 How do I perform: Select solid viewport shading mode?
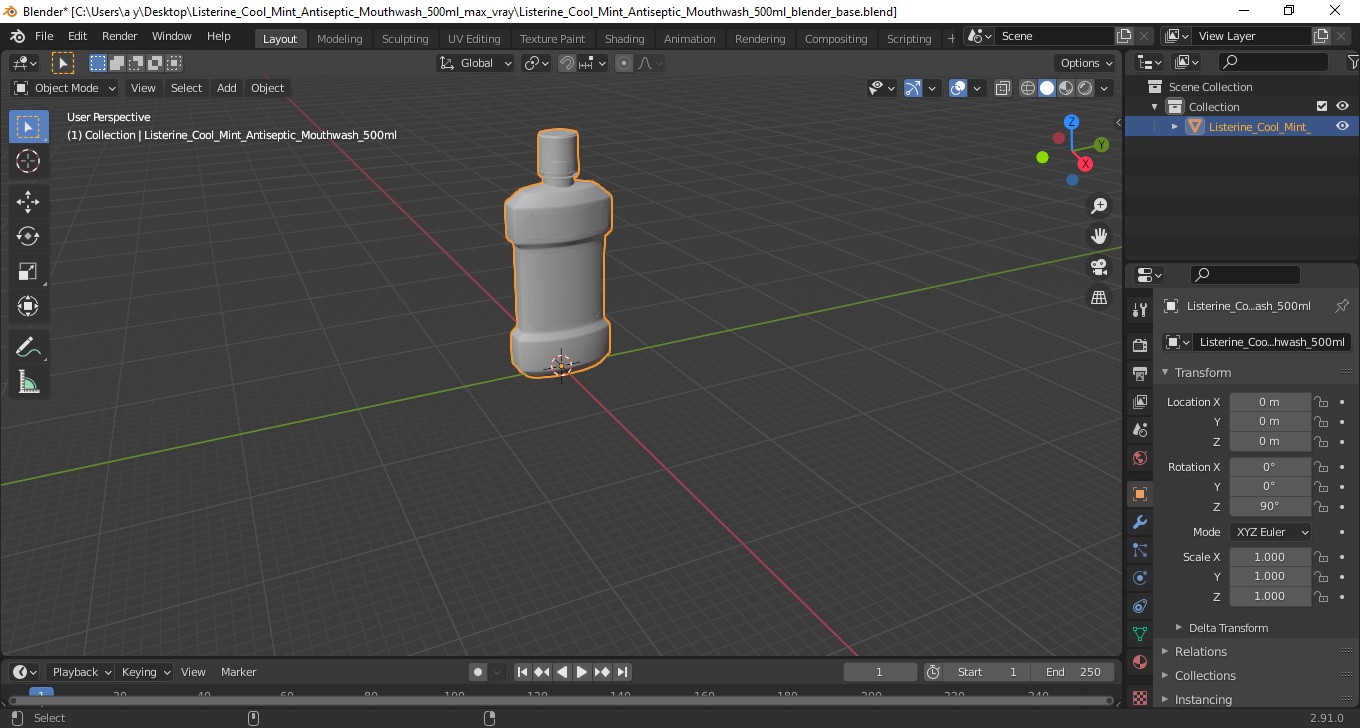[1047, 88]
